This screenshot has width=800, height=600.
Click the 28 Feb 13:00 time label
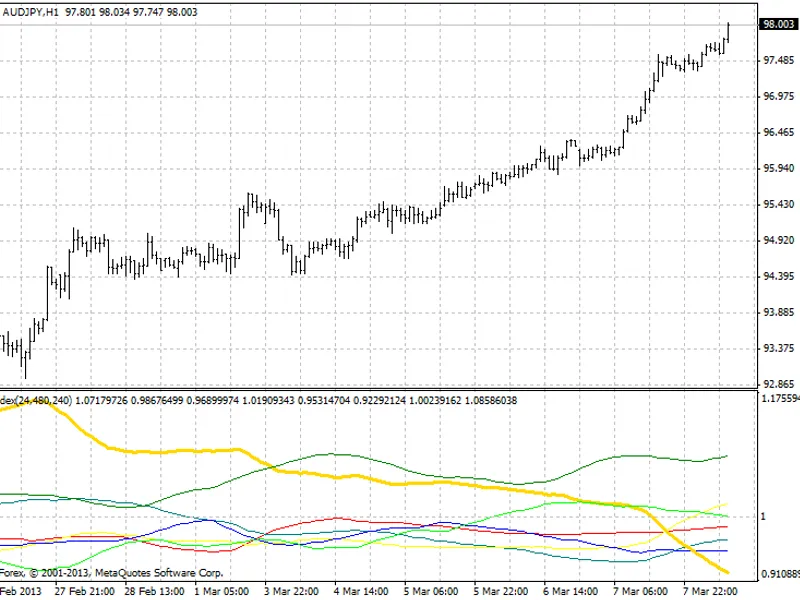pos(154,591)
